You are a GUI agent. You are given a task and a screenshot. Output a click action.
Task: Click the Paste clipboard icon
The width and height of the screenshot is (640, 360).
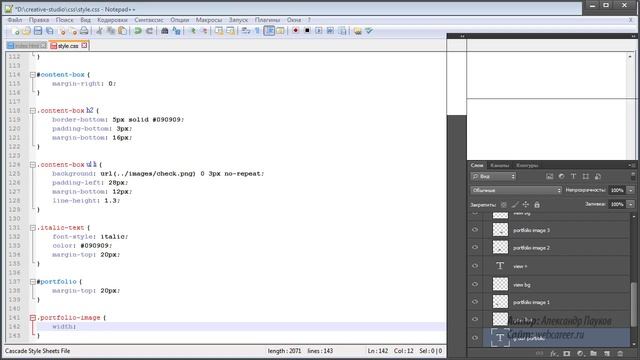tap(122, 31)
